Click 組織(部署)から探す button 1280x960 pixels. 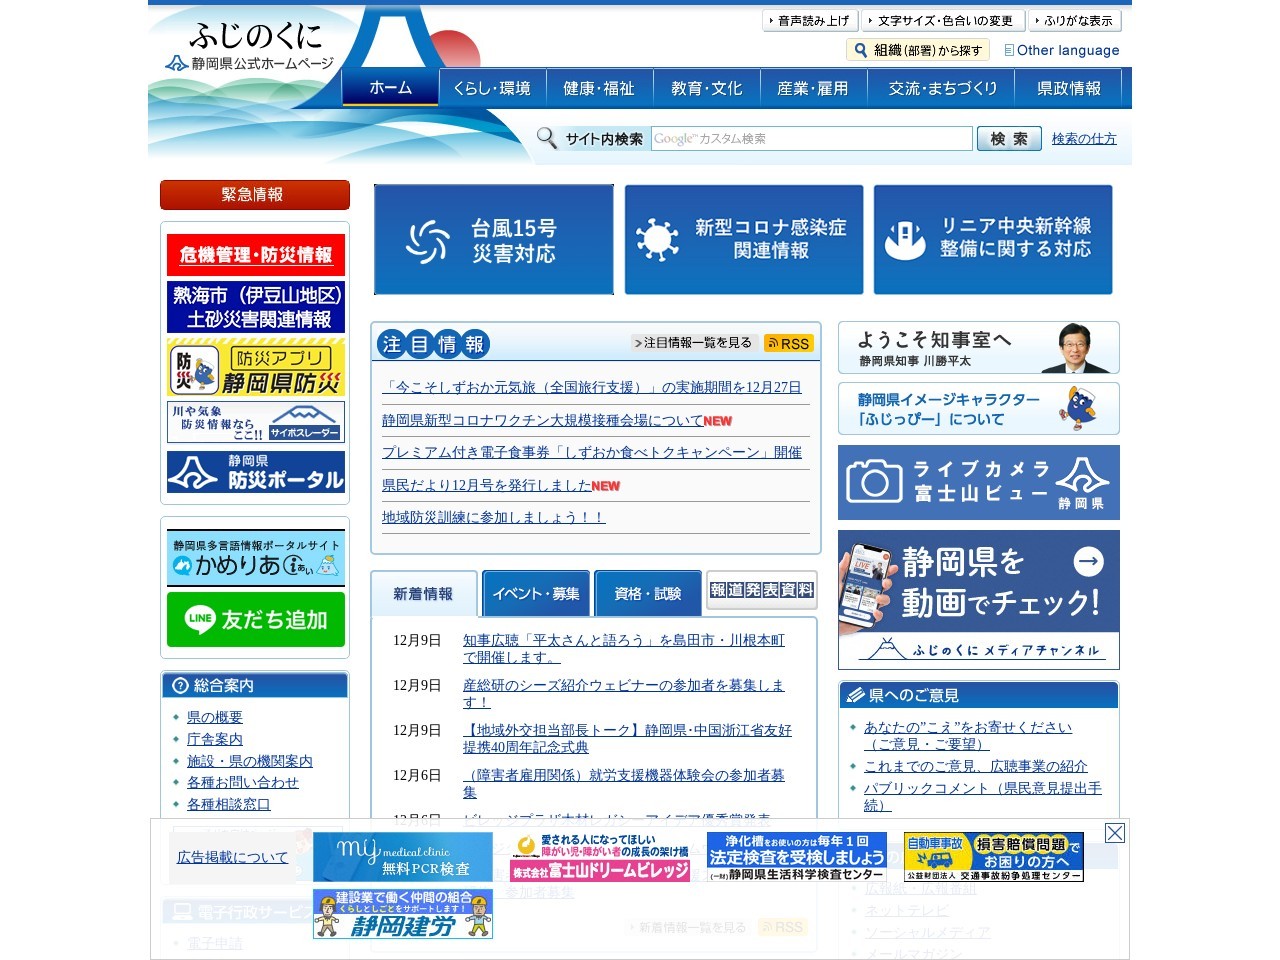click(x=918, y=50)
